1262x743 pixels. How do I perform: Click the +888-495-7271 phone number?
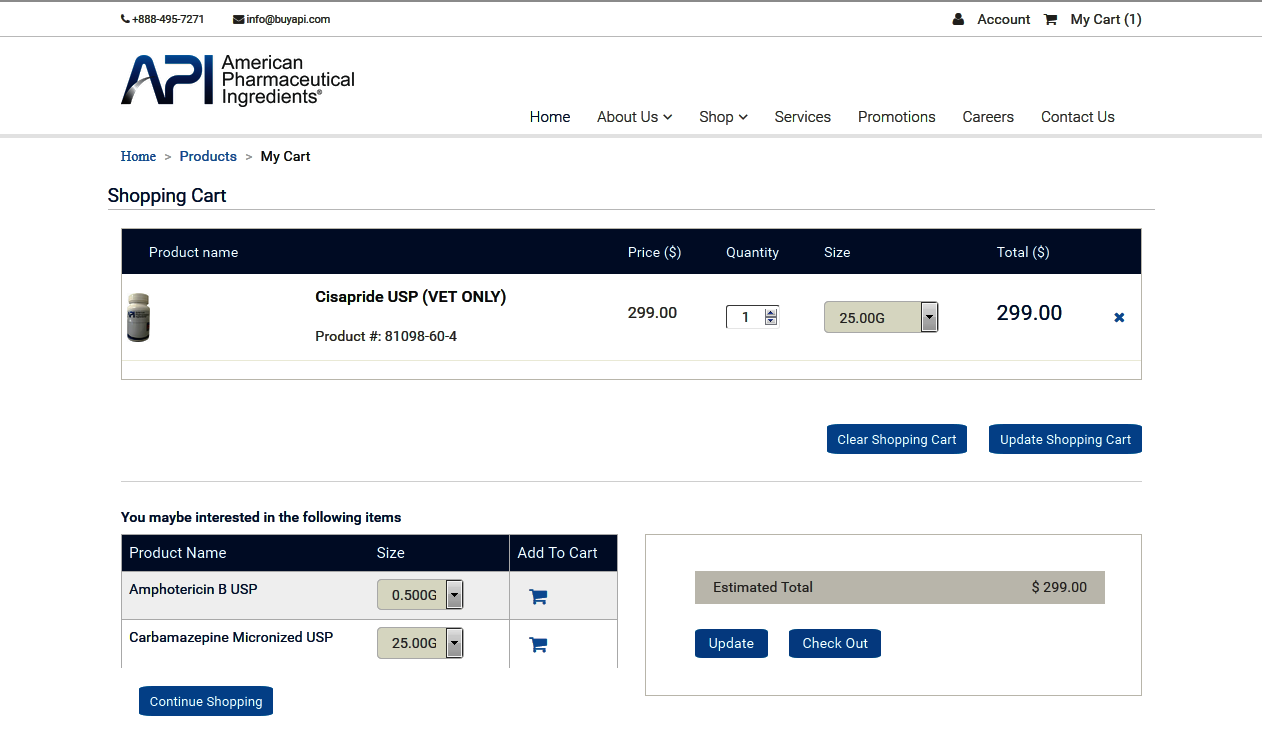coord(168,19)
